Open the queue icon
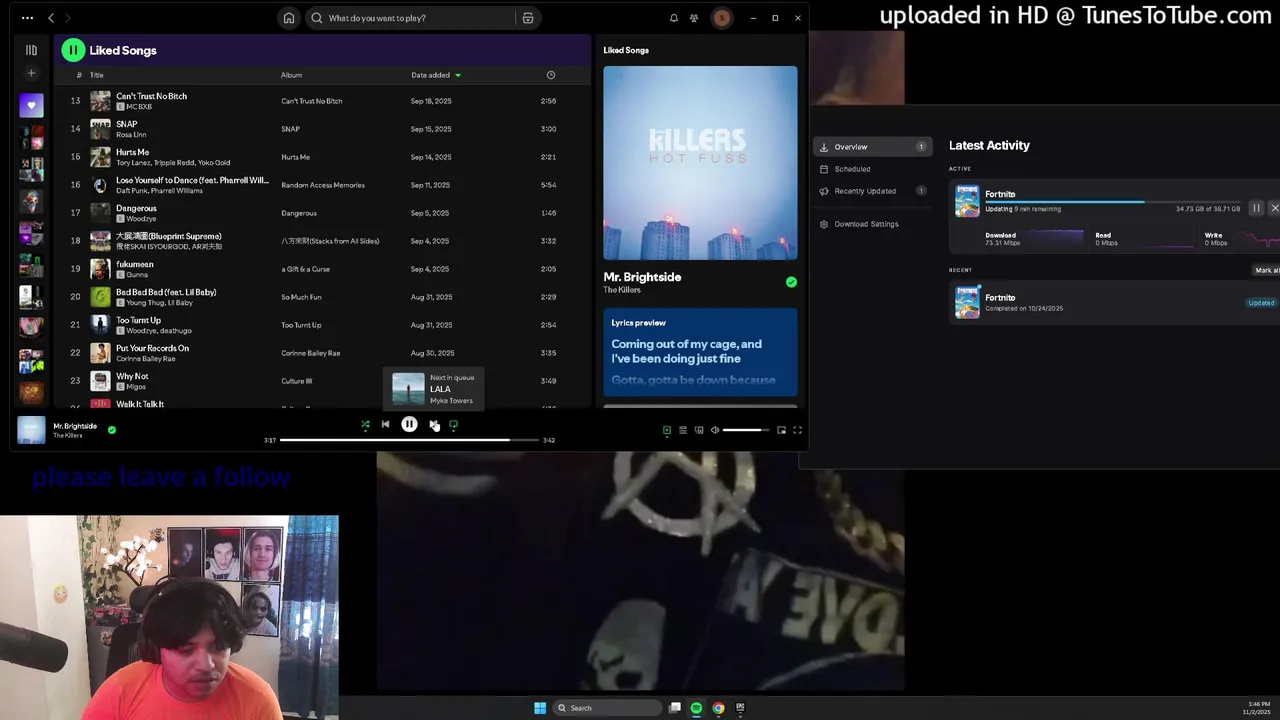 pyautogui.click(x=683, y=430)
